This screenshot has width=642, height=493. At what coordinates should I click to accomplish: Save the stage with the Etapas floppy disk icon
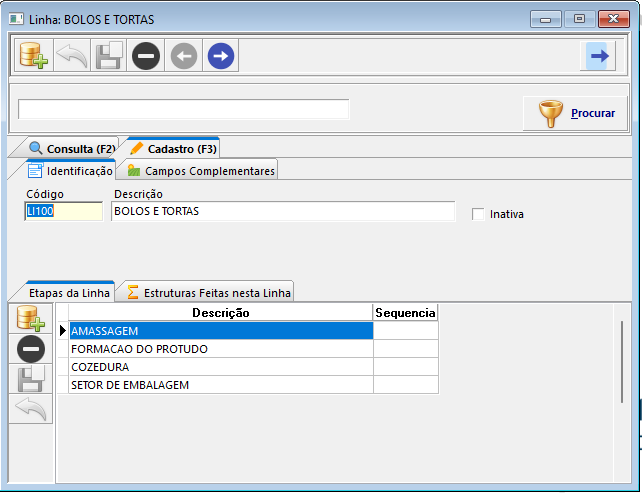[x=31, y=379]
